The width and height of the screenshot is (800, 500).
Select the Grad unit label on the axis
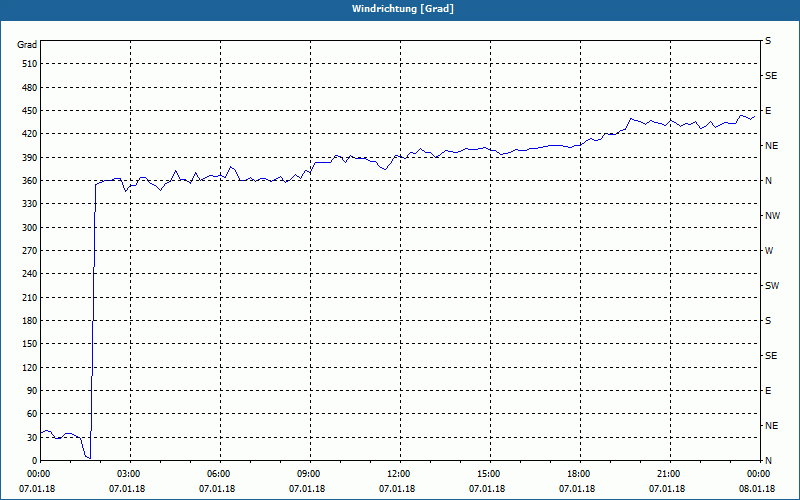pyautogui.click(x=27, y=45)
